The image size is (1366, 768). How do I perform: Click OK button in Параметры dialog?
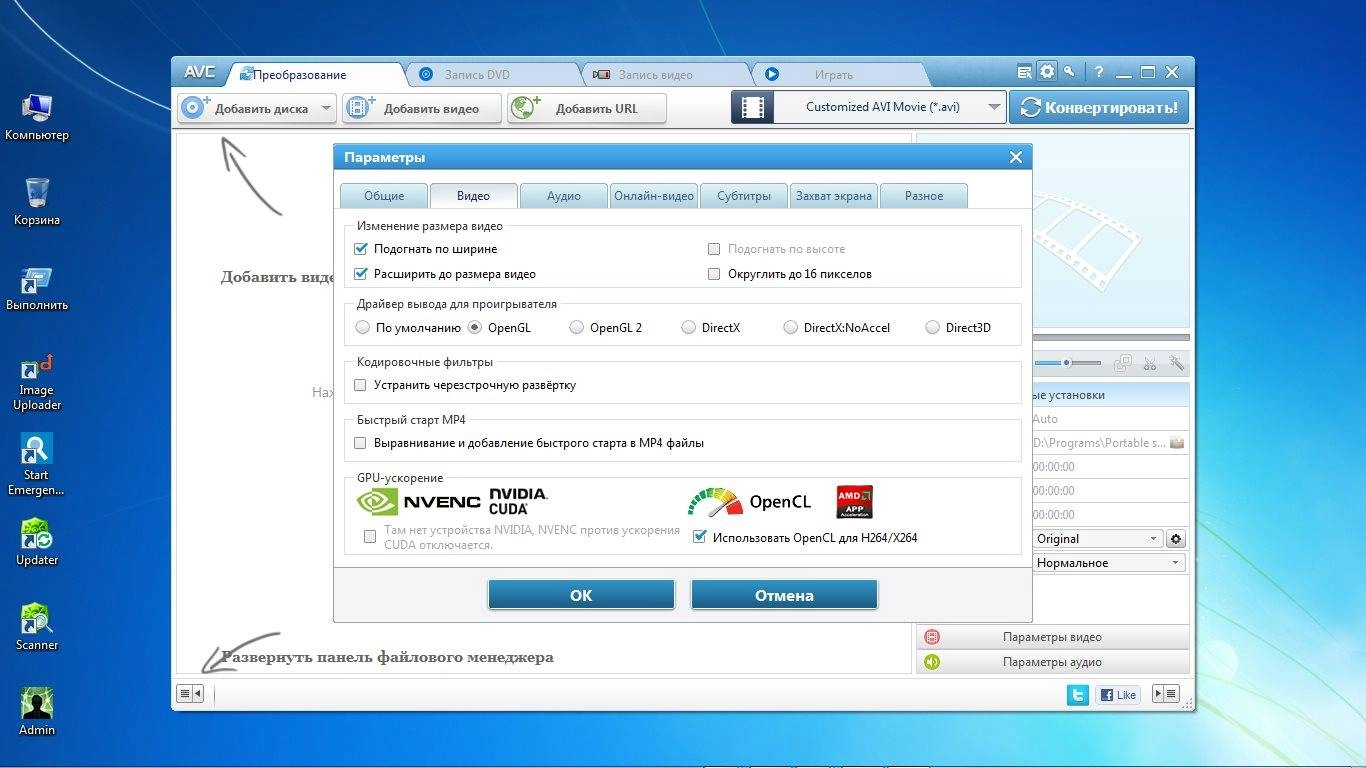[x=581, y=595]
